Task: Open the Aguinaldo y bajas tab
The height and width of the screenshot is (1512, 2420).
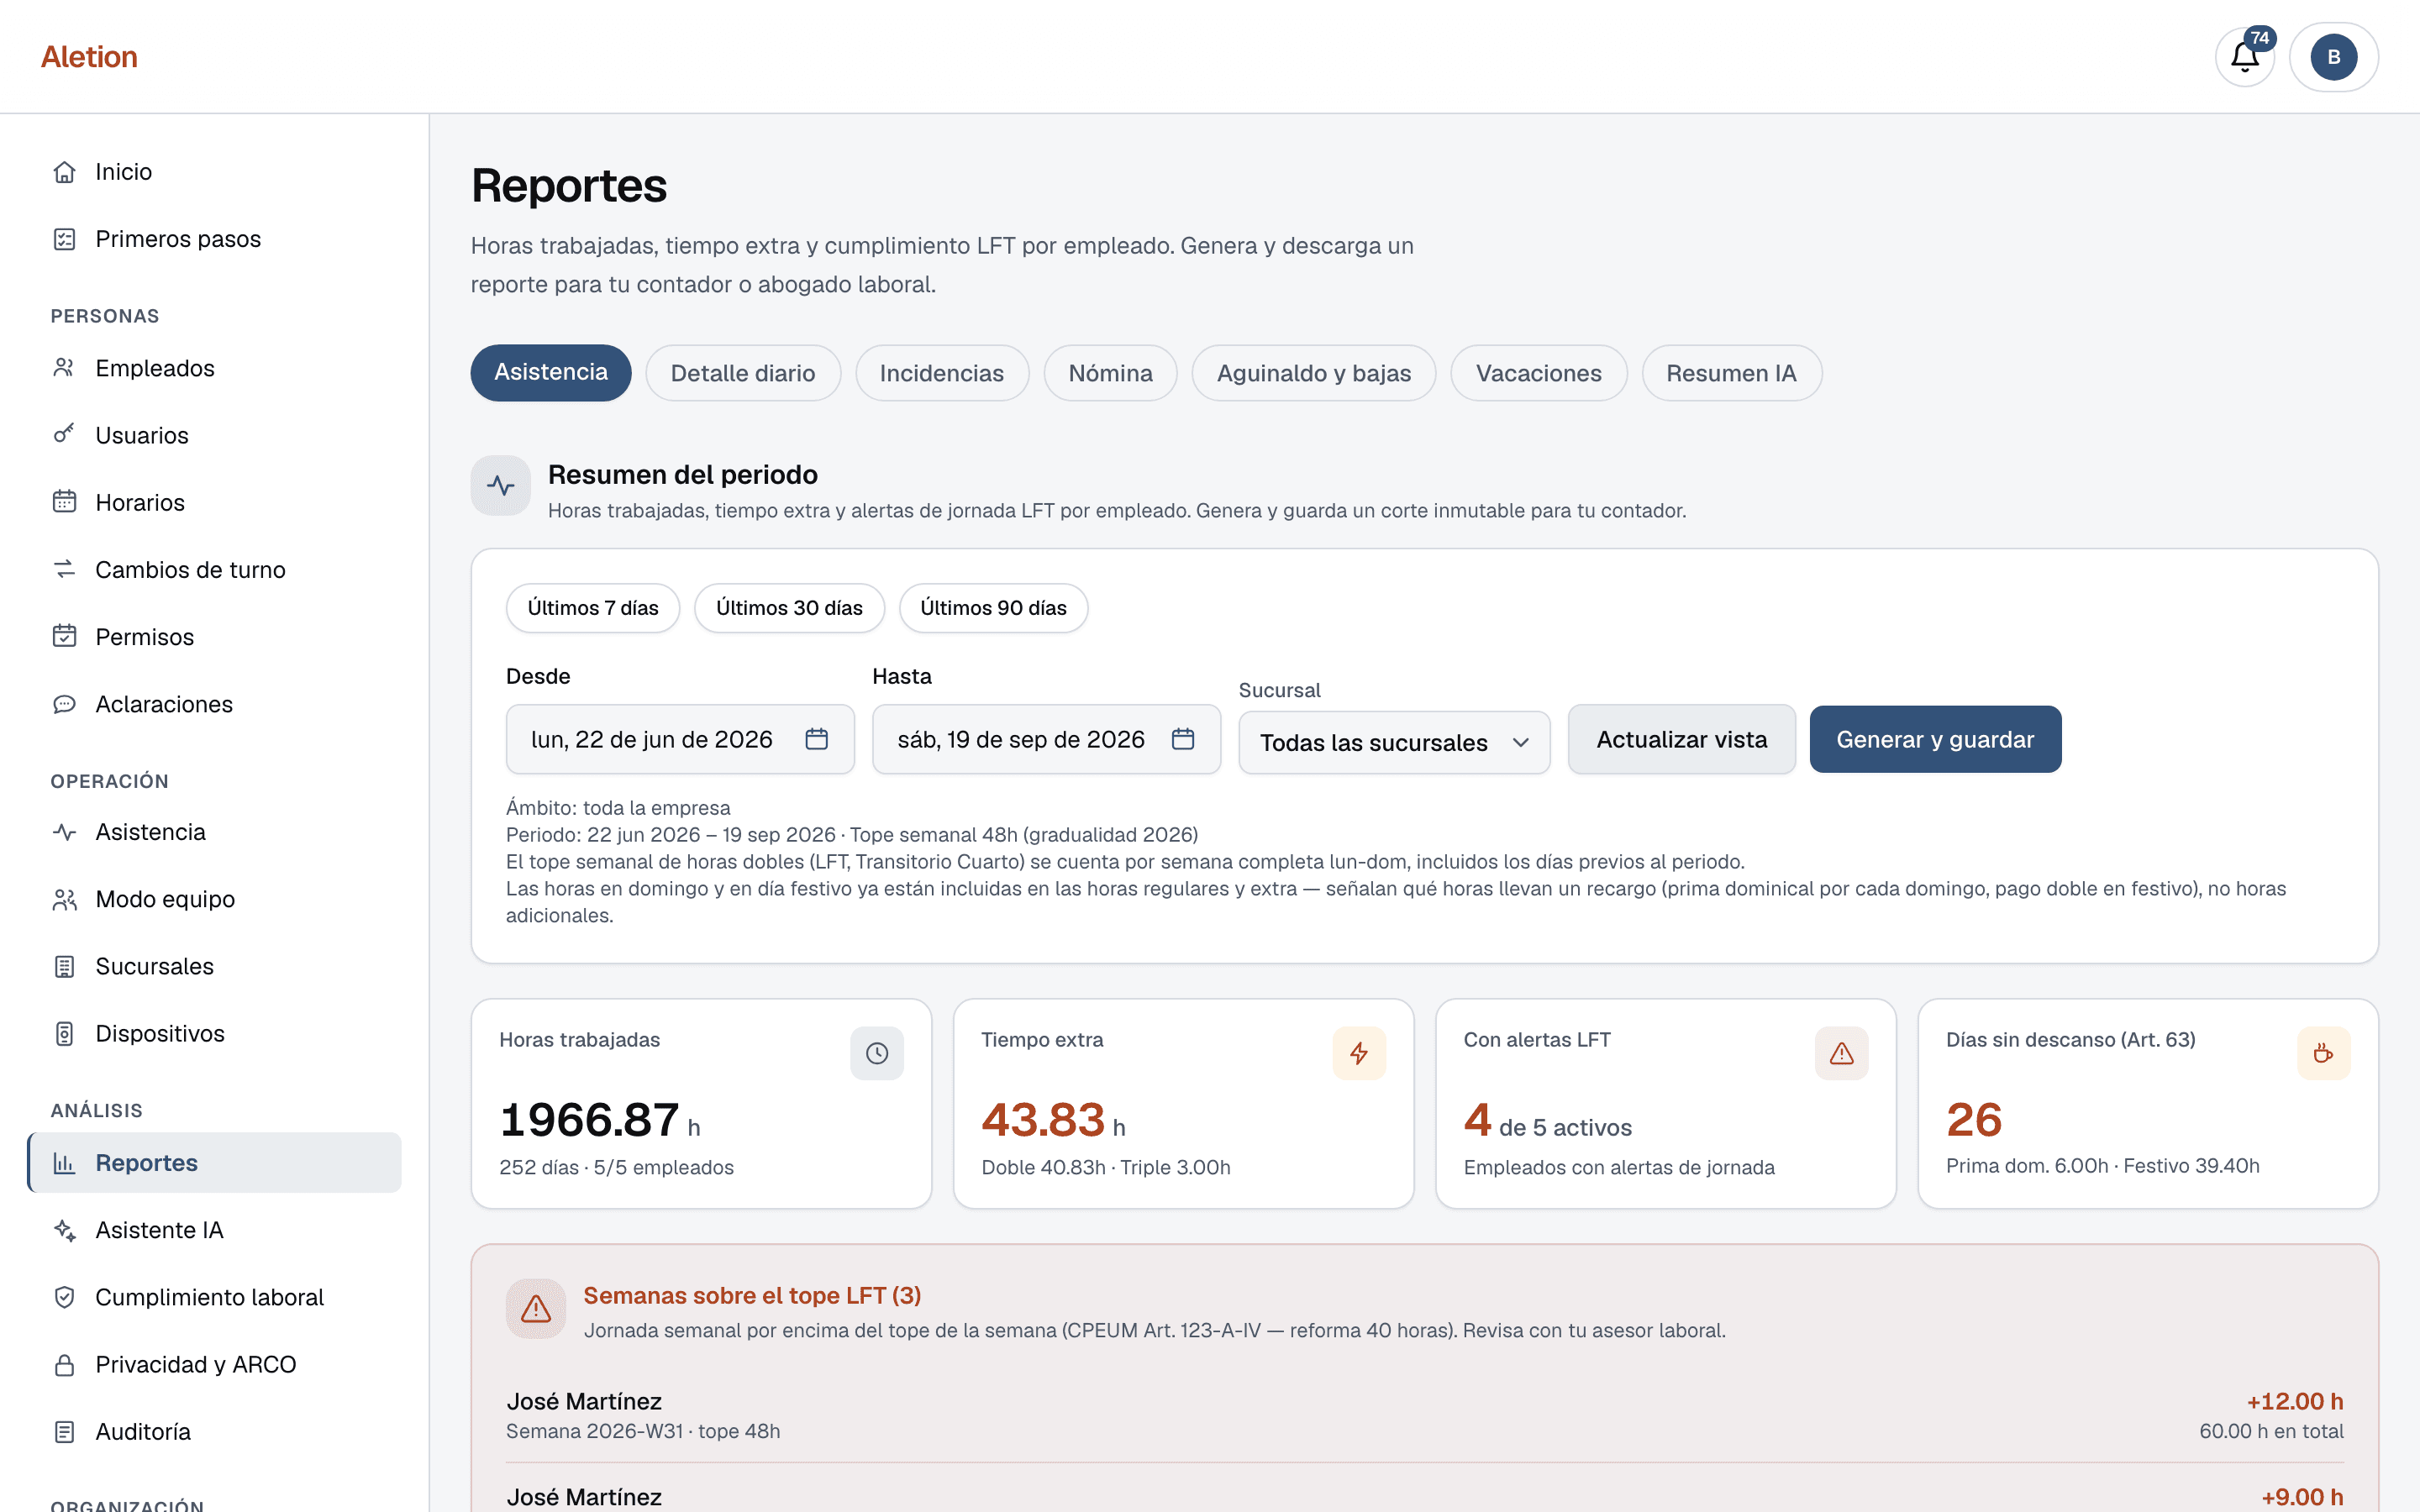Action: pos(1314,373)
